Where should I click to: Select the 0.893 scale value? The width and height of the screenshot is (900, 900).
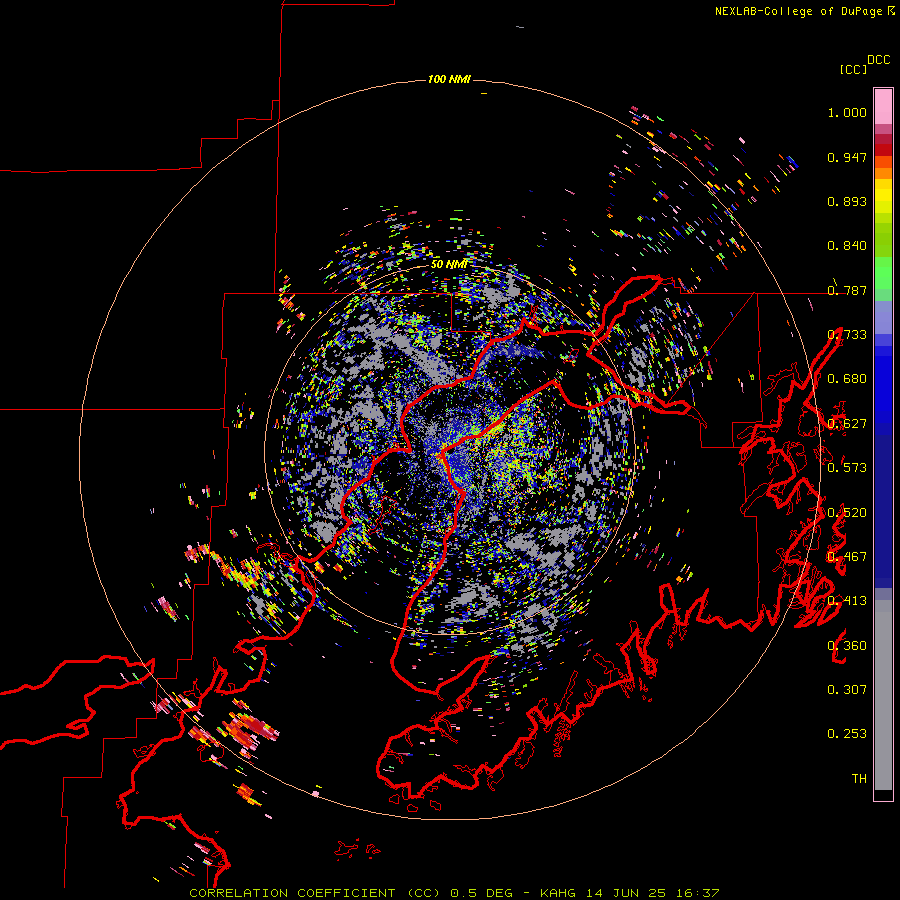tap(847, 201)
